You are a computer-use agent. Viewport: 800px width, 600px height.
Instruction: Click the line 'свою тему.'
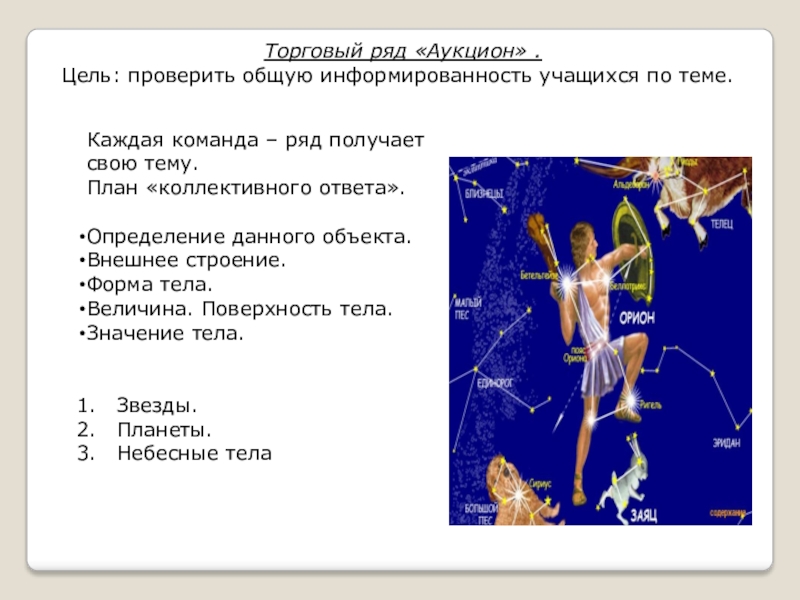coord(142,164)
